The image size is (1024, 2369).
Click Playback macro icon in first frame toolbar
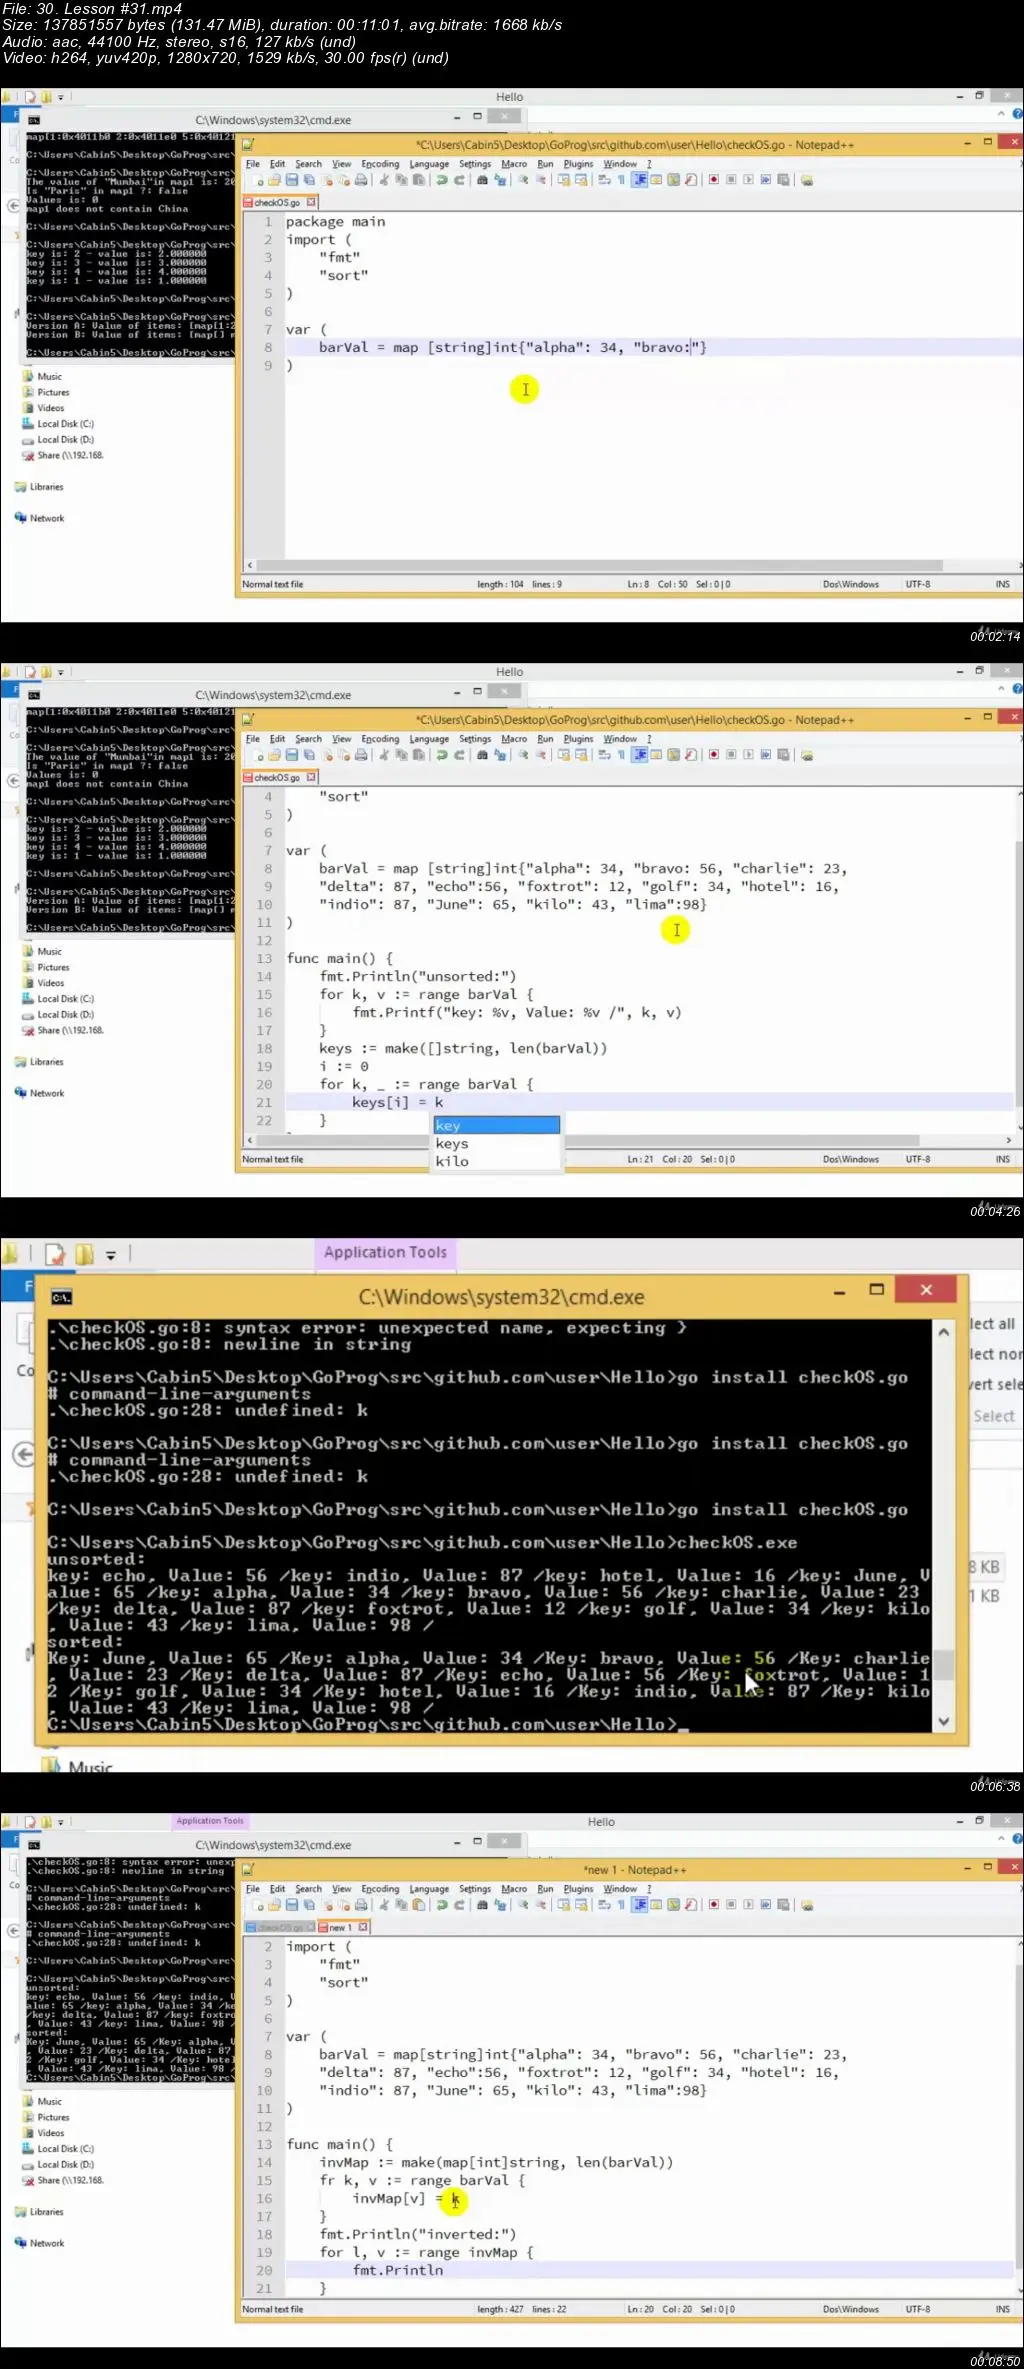[x=748, y=180]
